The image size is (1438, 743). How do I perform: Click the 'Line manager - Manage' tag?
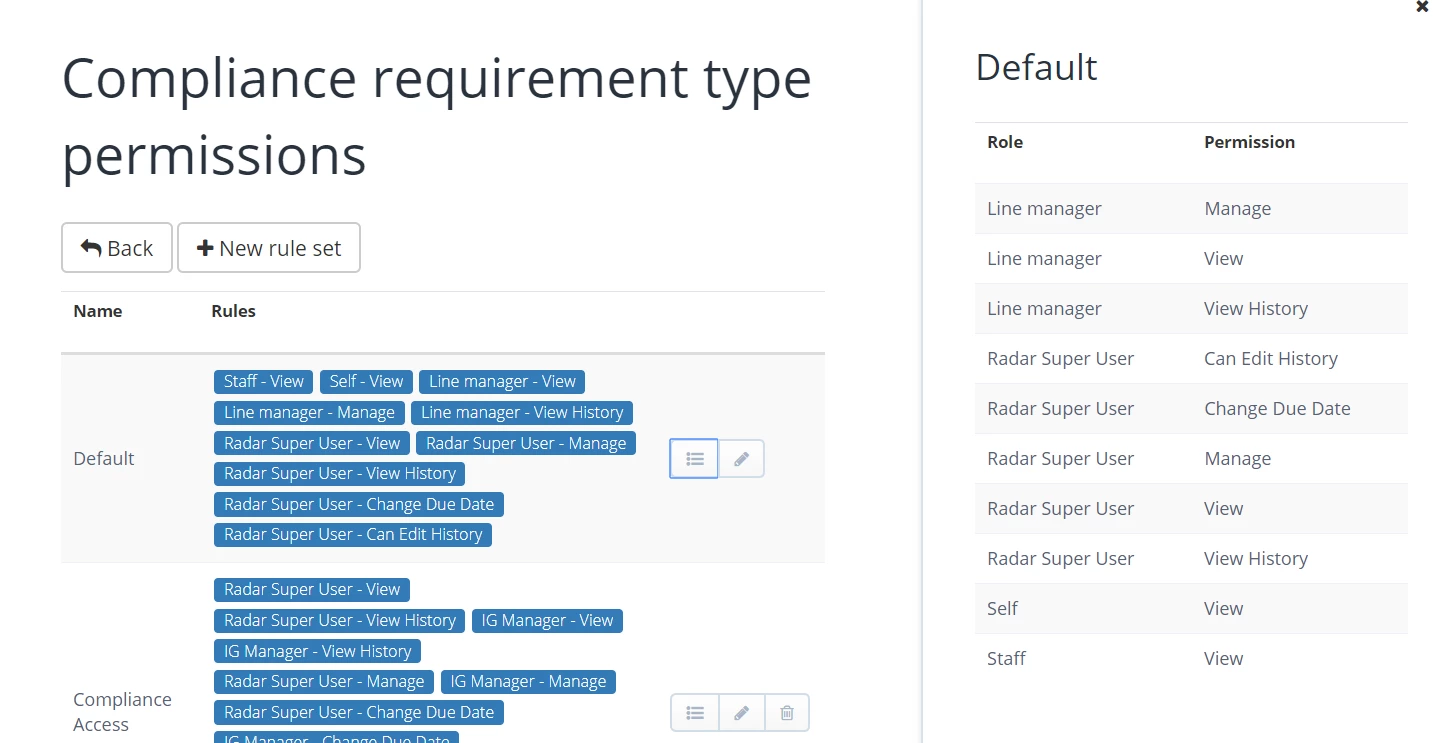[309, 412]
